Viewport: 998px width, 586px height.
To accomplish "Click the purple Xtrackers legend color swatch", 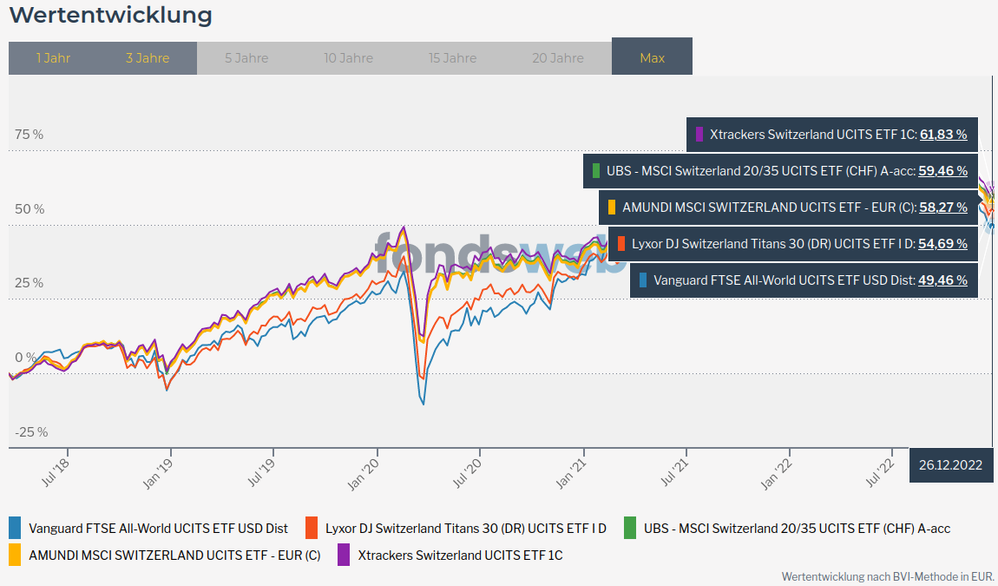I will (343, 554).
